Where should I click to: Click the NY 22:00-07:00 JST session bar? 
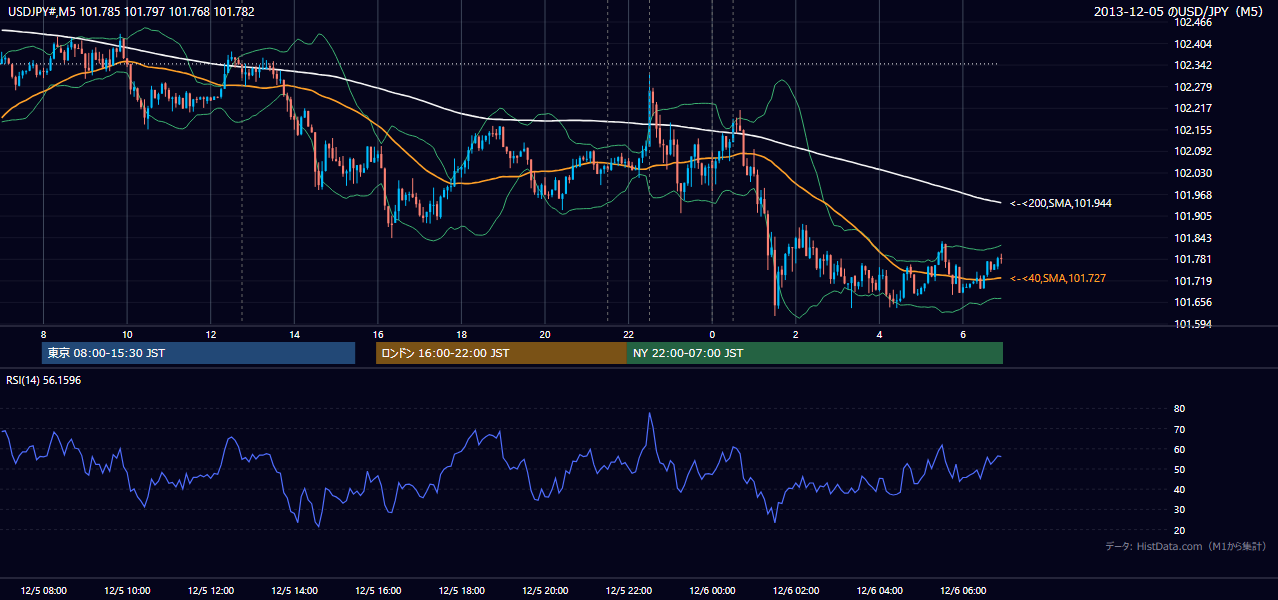(815, 353)
